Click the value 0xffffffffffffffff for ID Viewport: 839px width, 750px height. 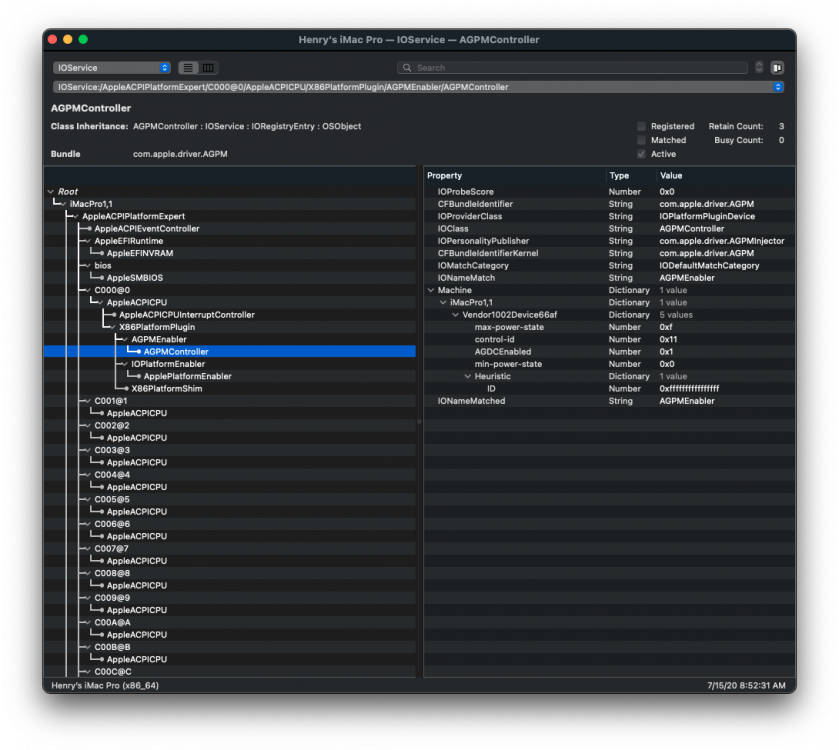pos(689,388)
